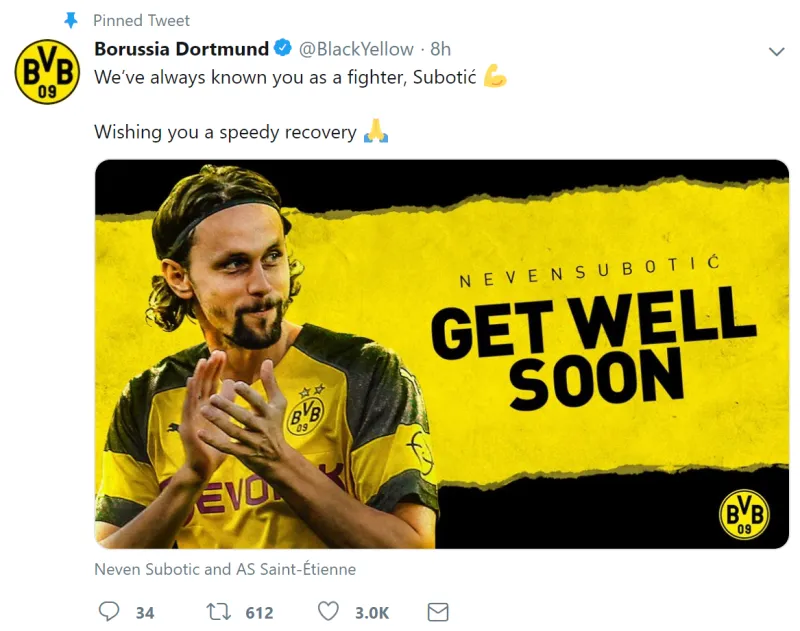Click the reply speech bubble icon
The width and height of the screenshot is (800, 631).
pos(109,611)
